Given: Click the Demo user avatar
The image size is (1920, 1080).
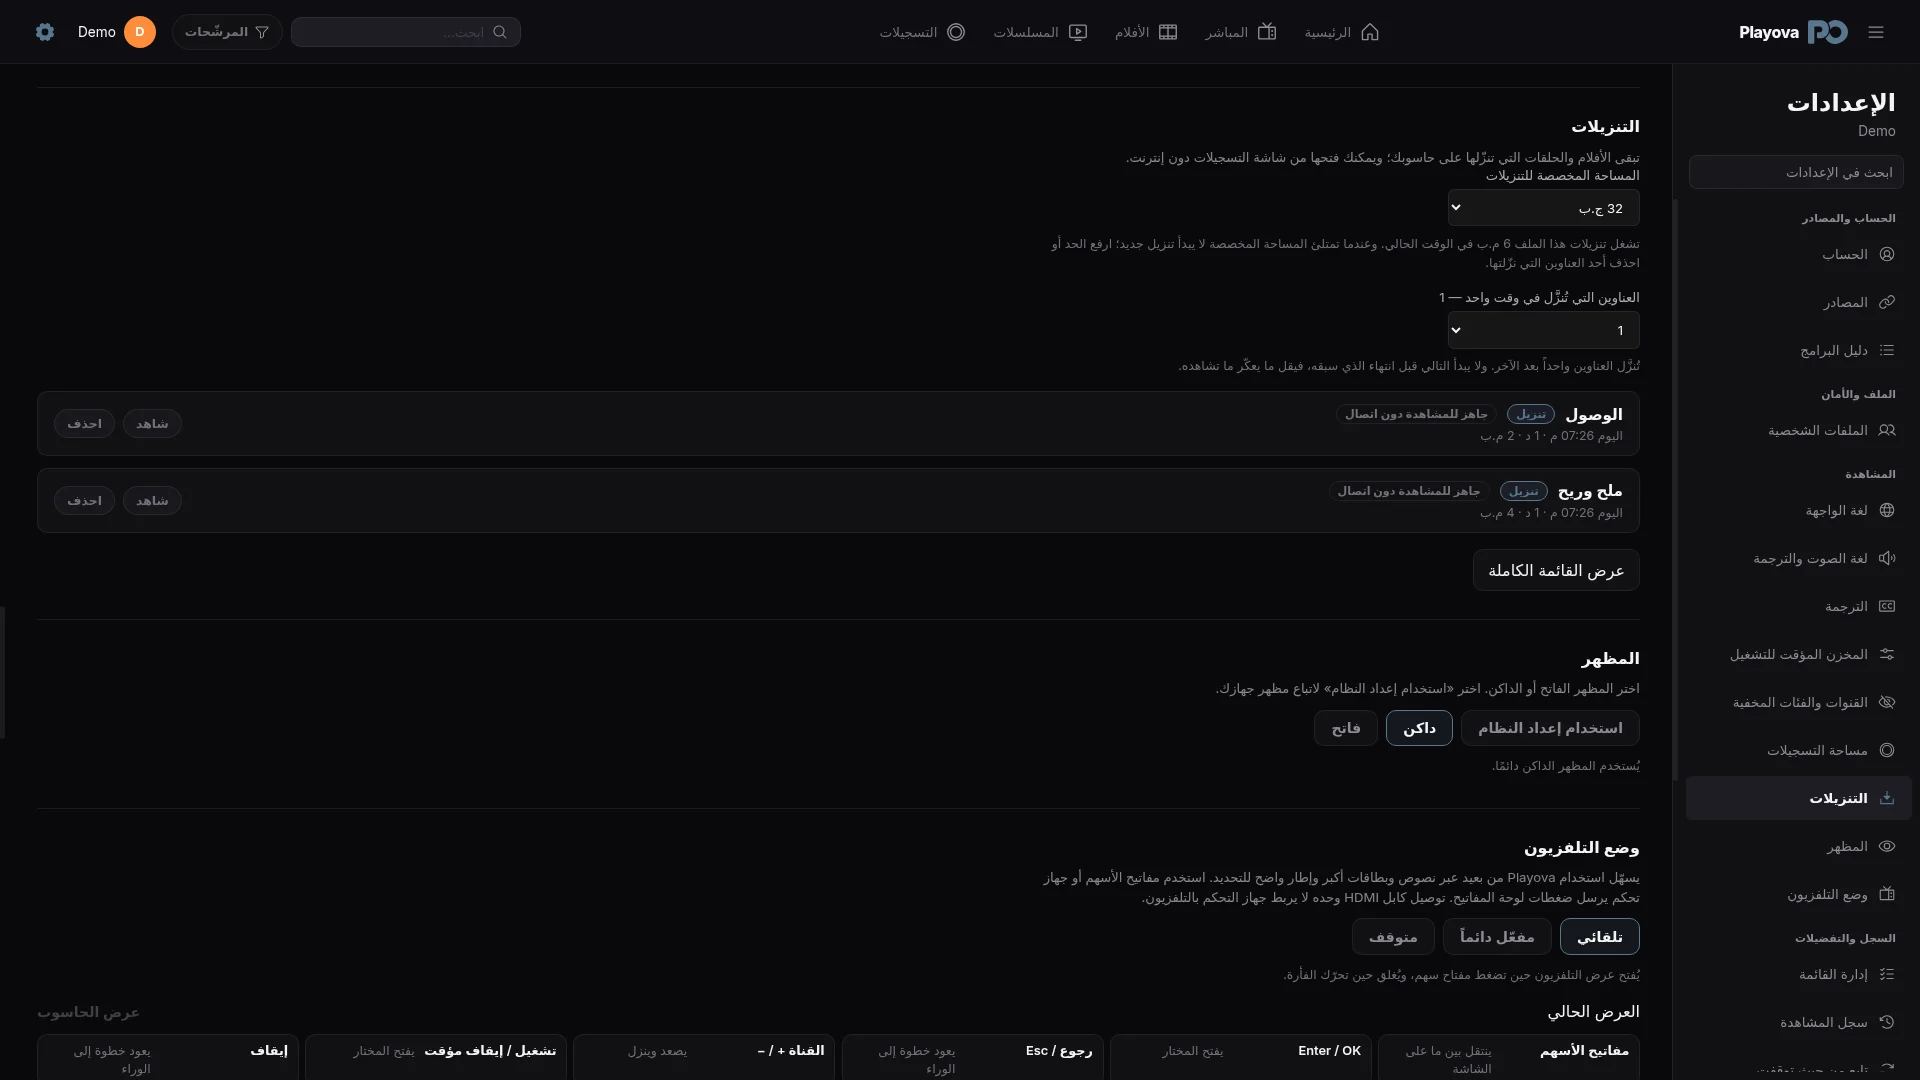Looking at the screenshot, I should (140, 32).
